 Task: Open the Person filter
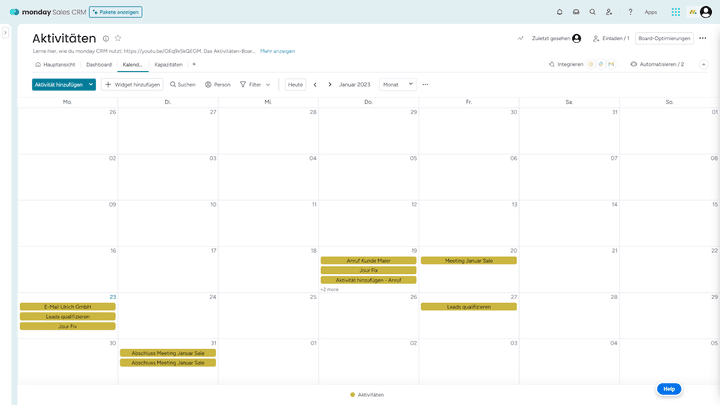[x=218, y=84]
